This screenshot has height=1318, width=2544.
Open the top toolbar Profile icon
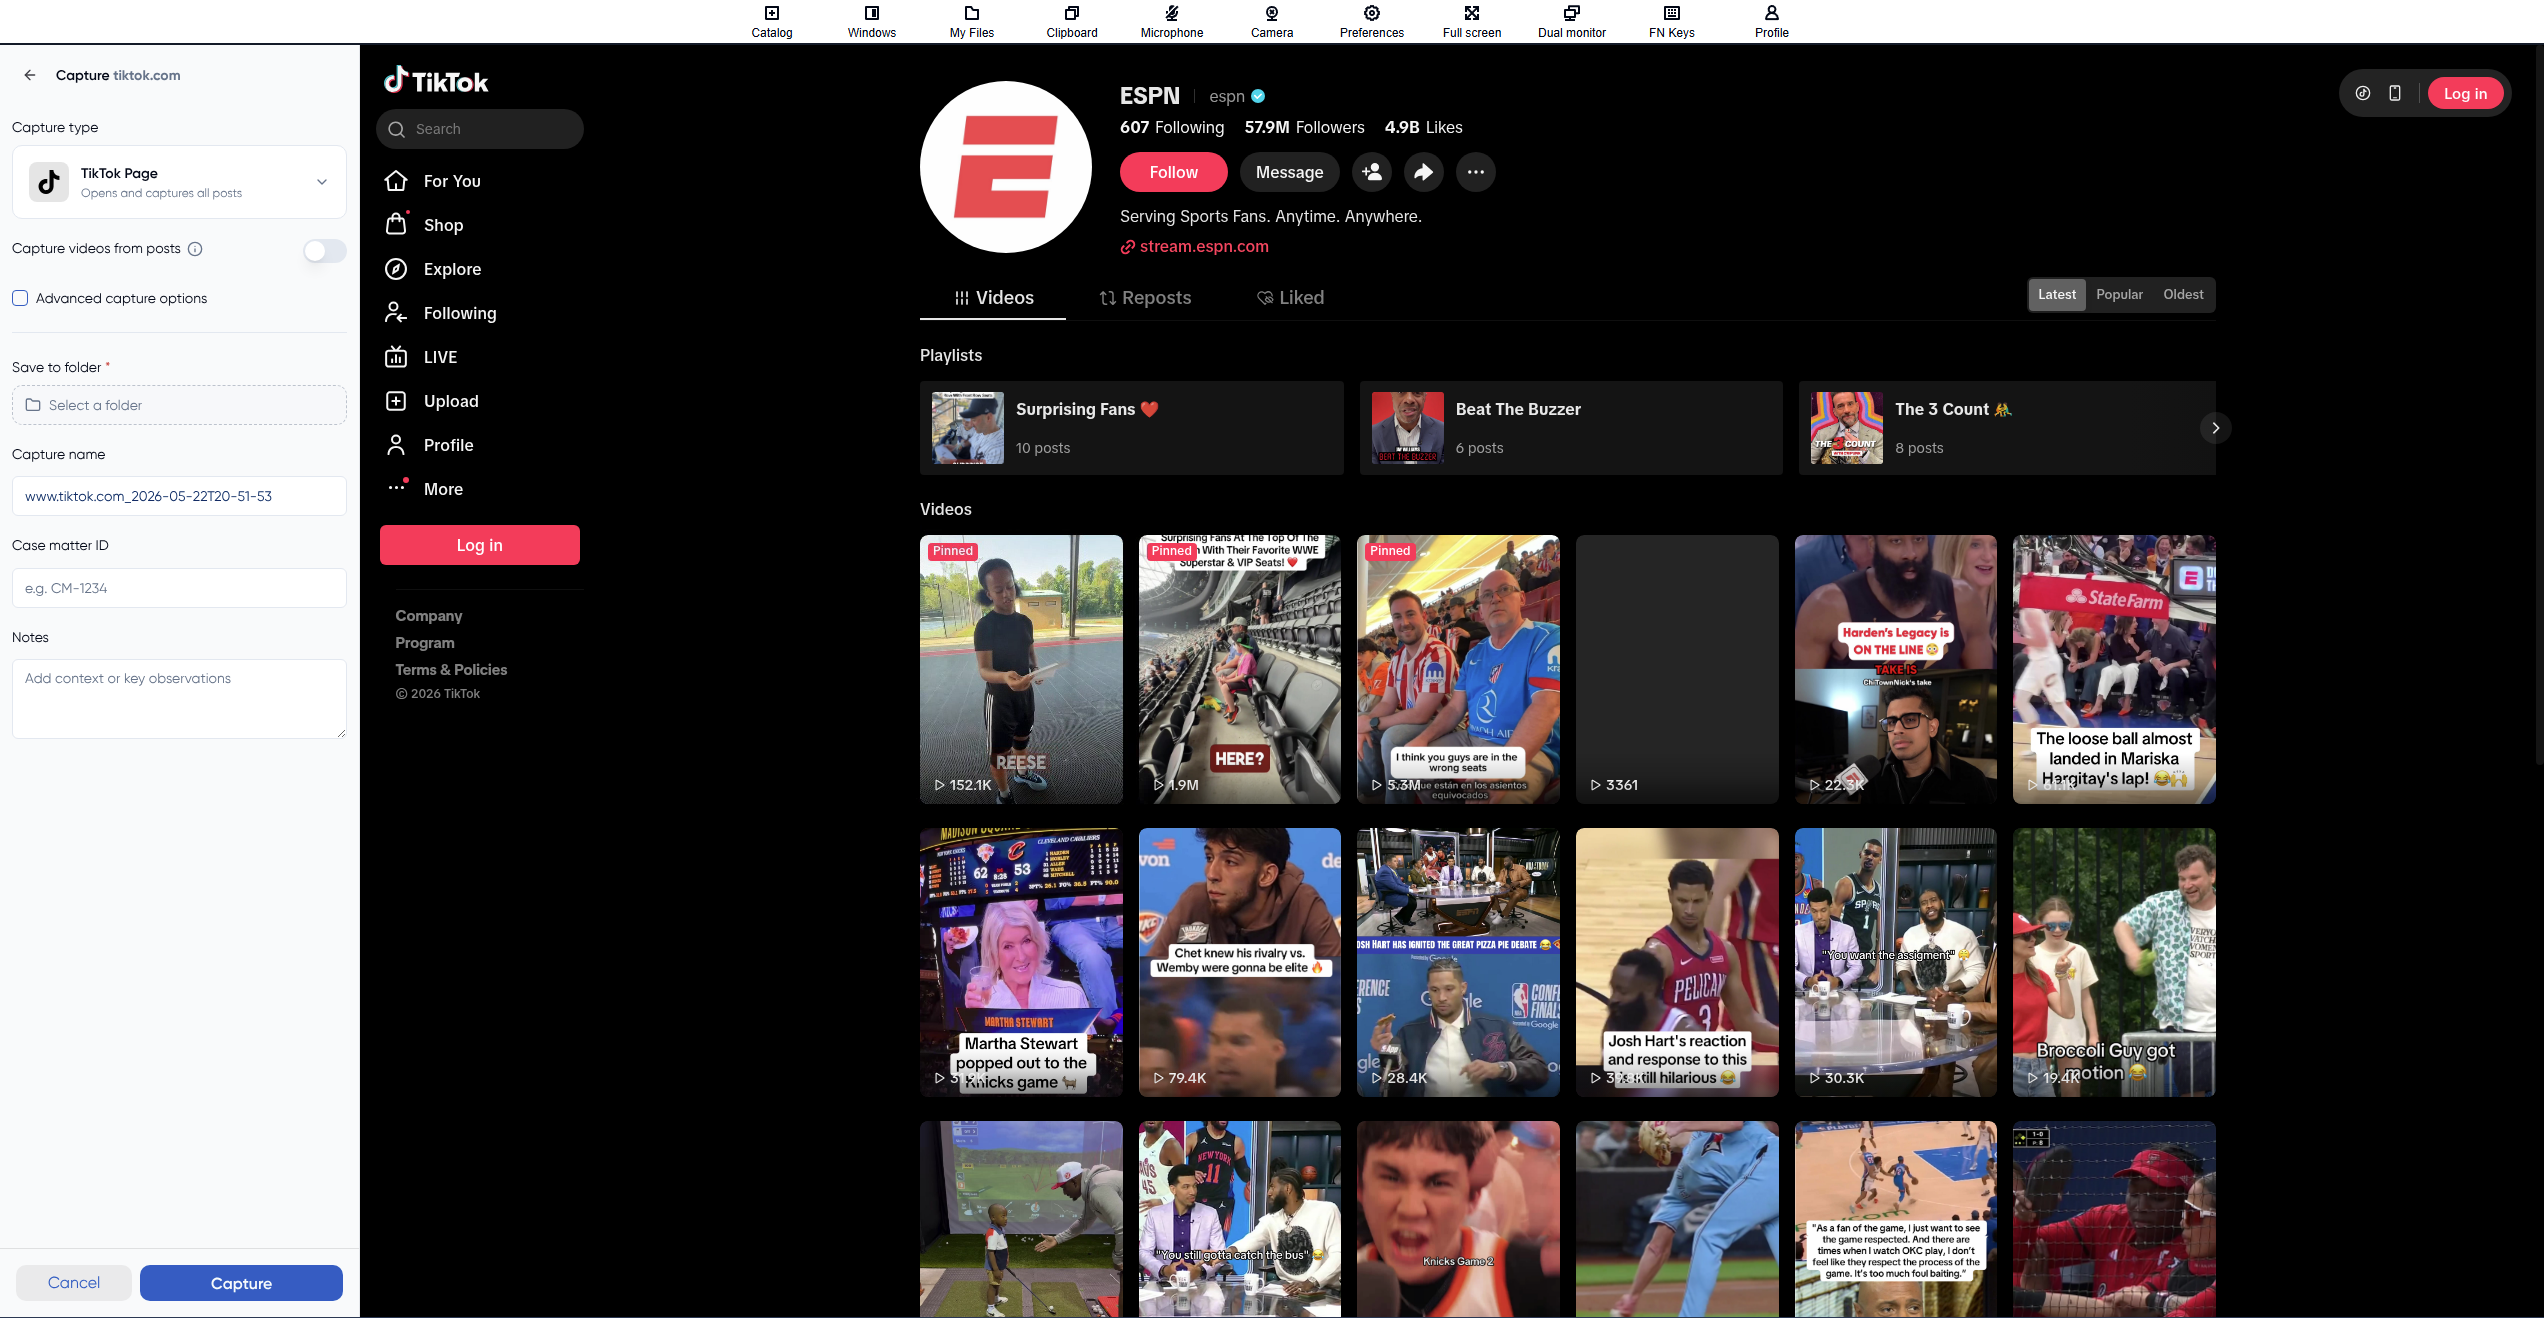click(1771, 21)
